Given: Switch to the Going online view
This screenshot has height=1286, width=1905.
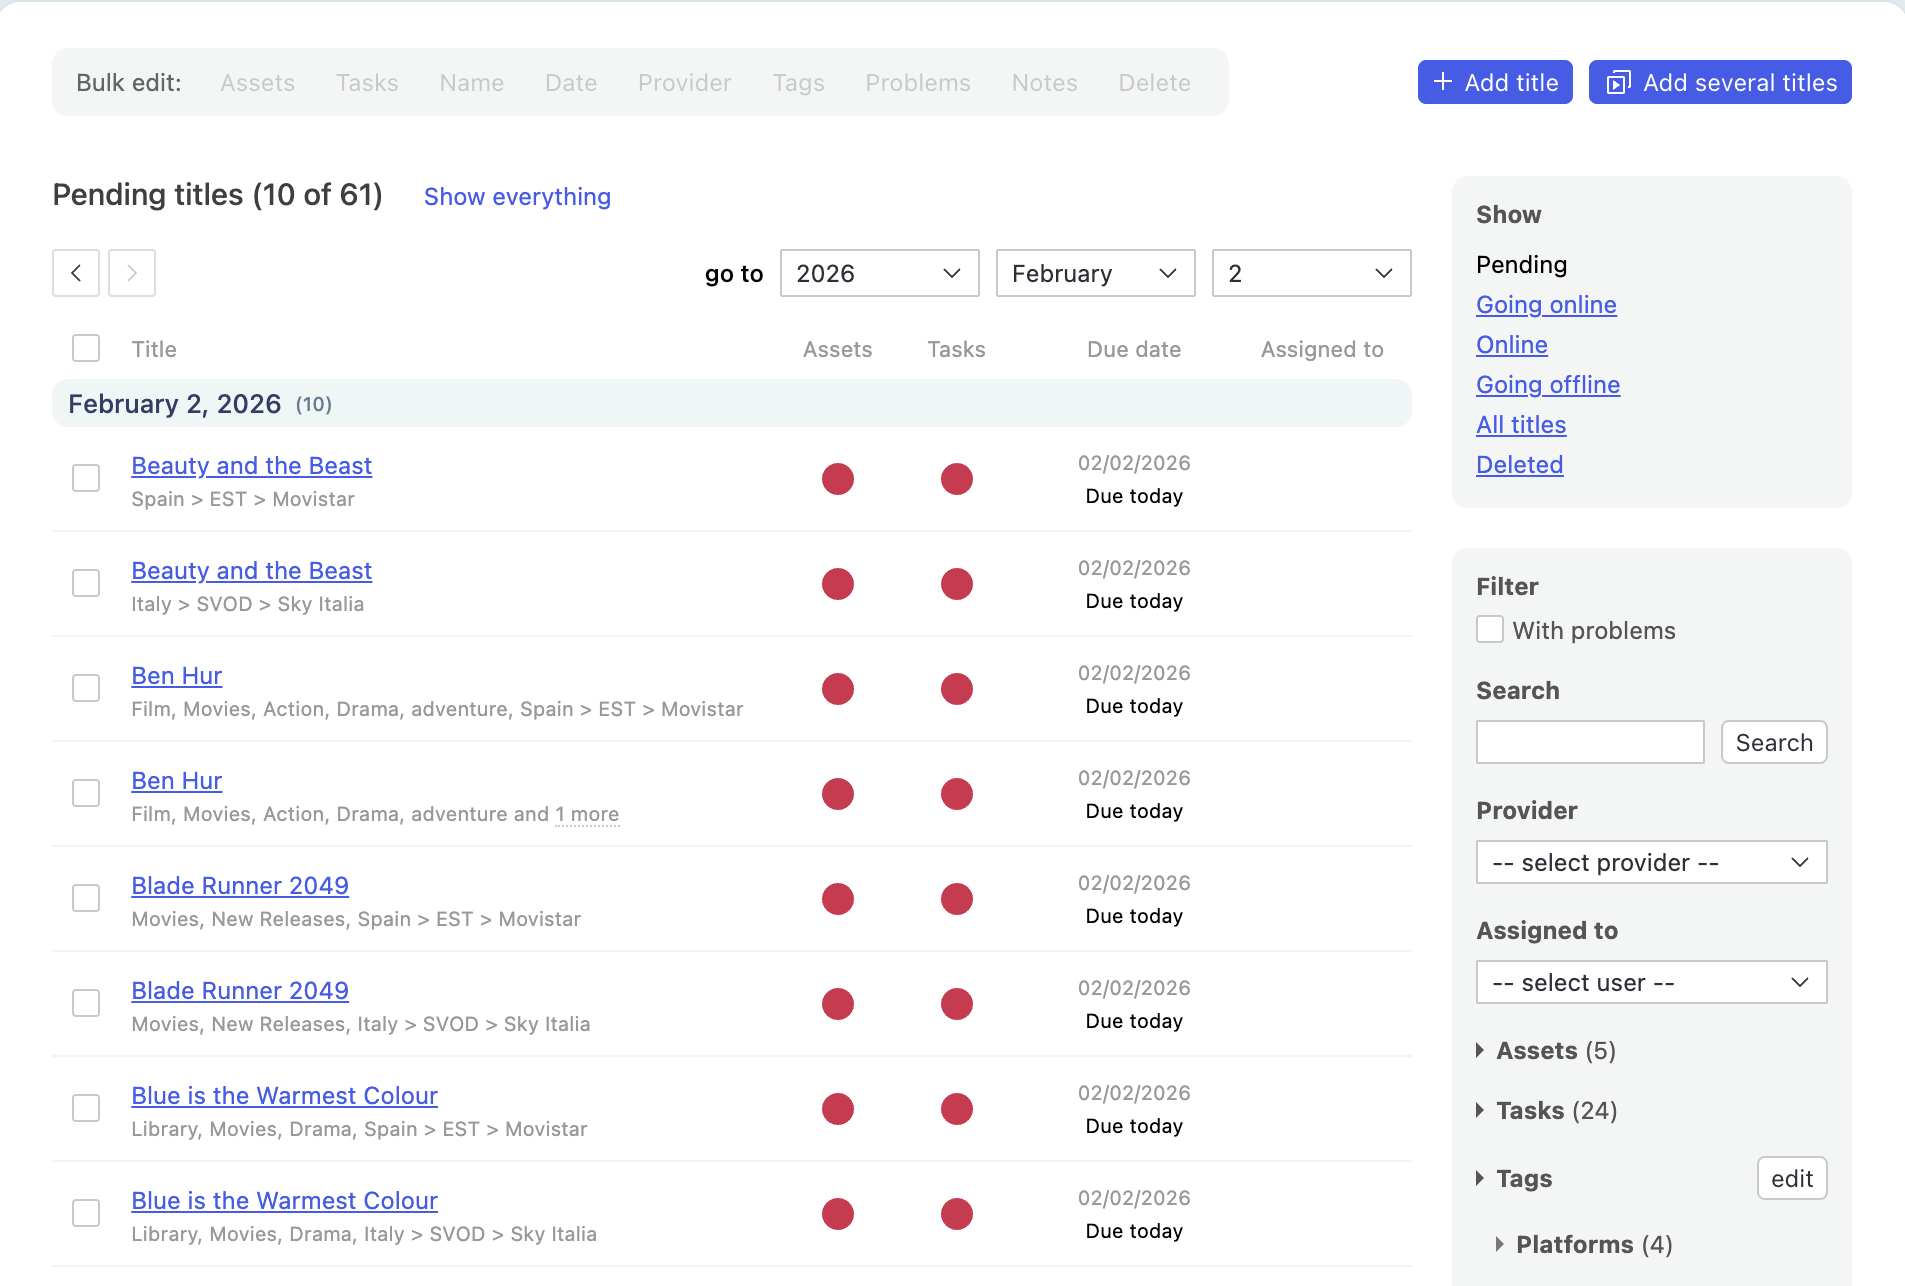Looking at the screenshot, I should pos(1546,305).
